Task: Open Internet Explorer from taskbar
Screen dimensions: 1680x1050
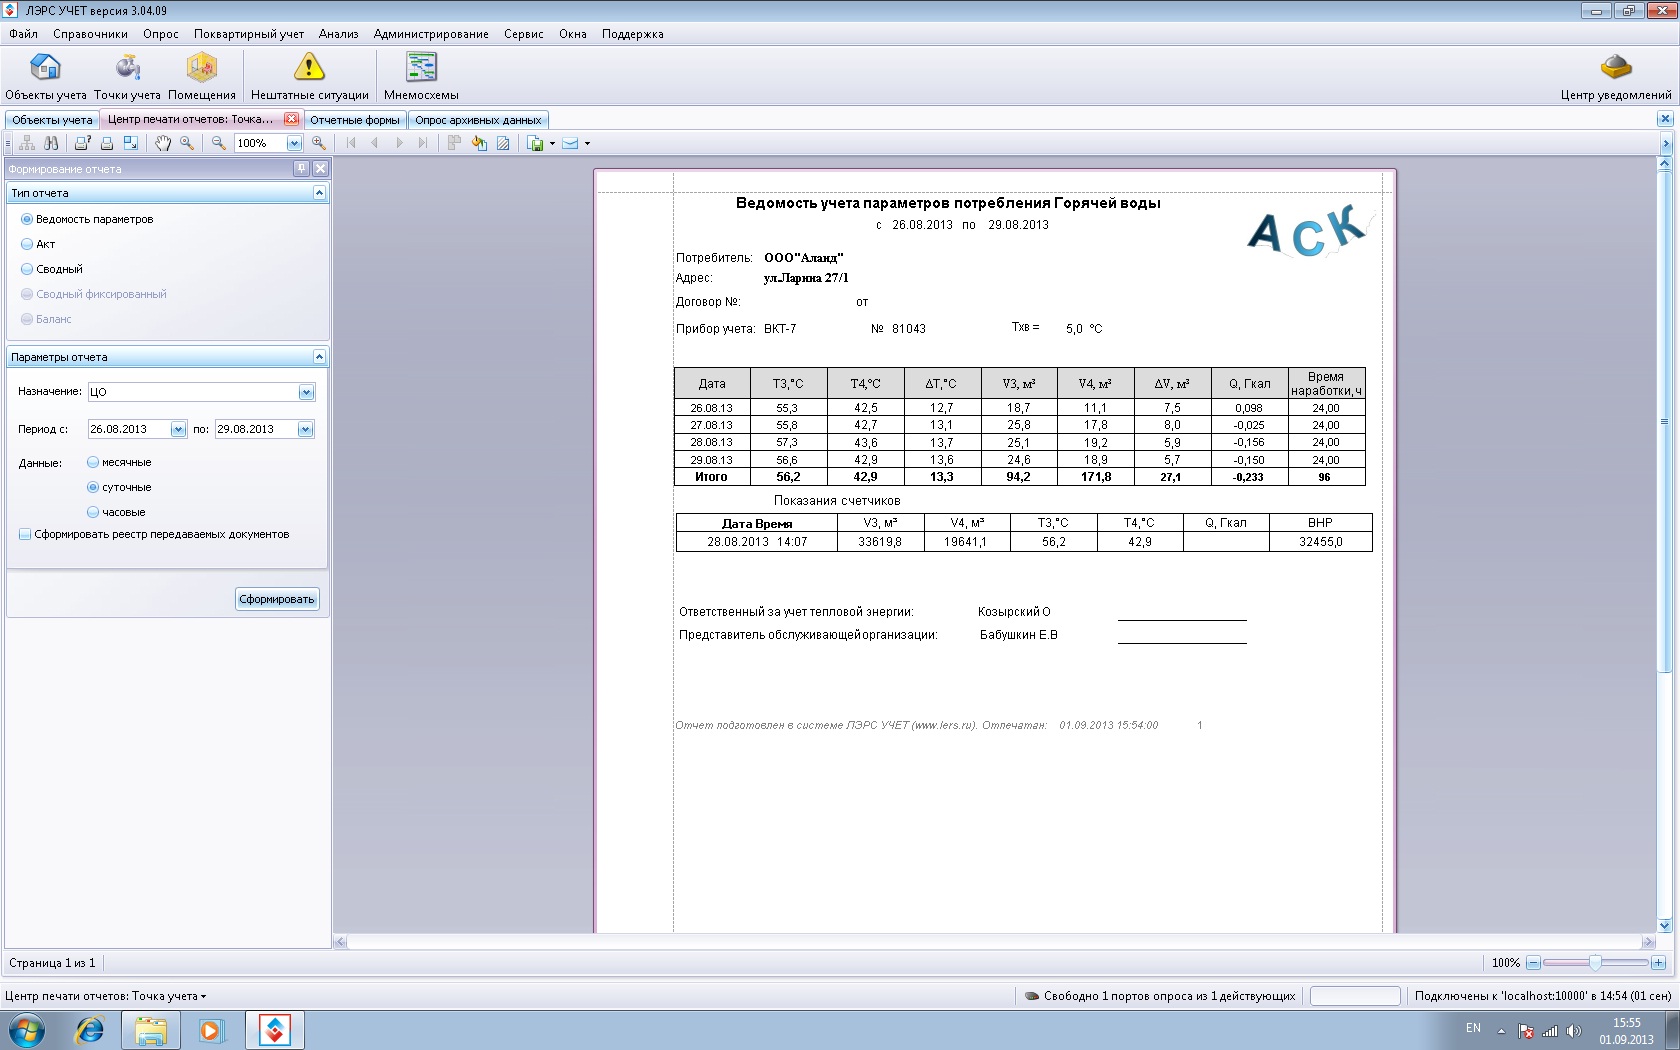Action: 89,1029
